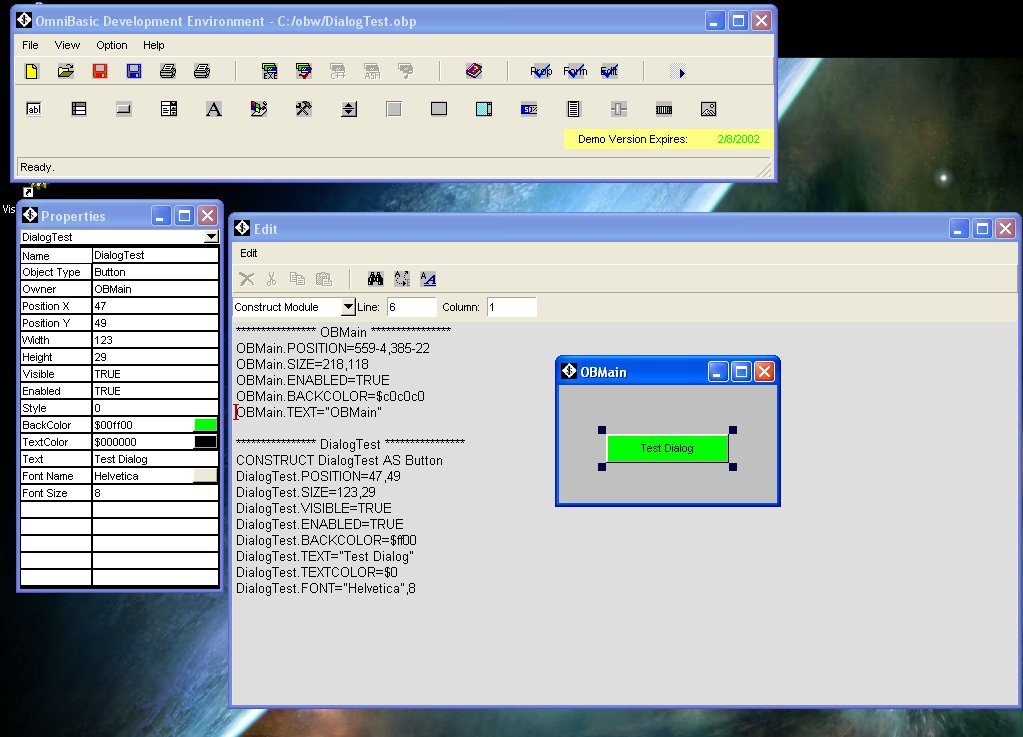Screen dimensions: 1023x737
Task: Select the slider trackbar control tool
Action: (618, 109)
